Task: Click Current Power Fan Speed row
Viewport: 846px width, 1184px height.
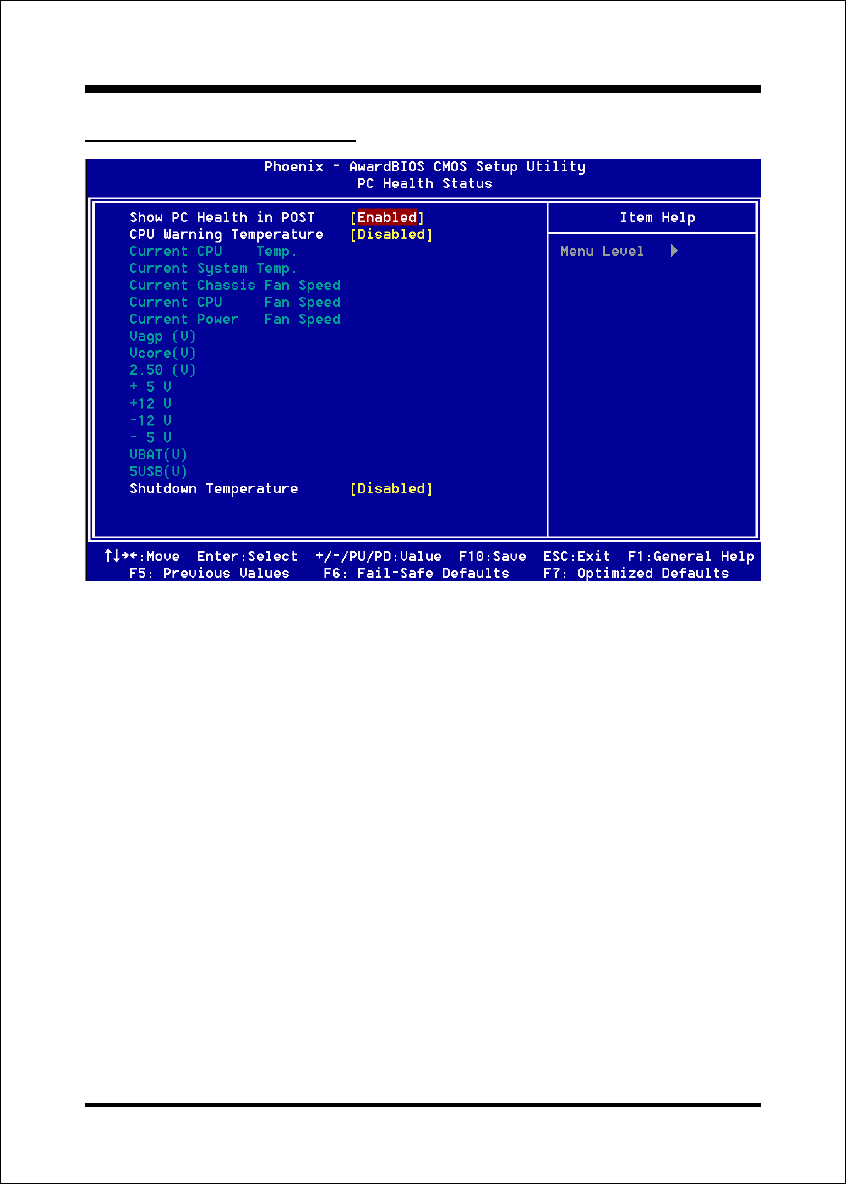Action: (235, 319)
